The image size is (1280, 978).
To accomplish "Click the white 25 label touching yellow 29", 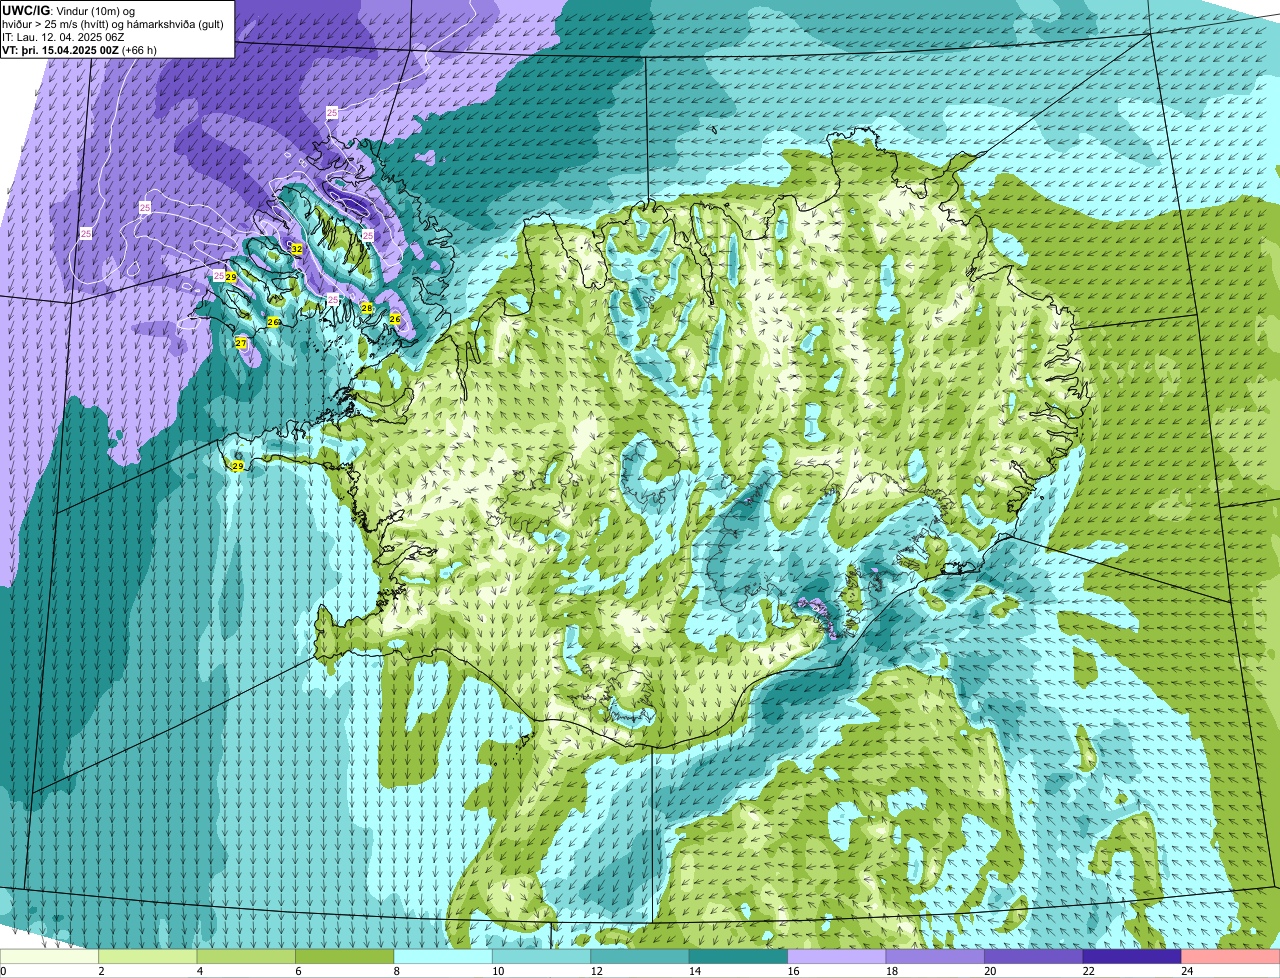I will coord(219,275).
